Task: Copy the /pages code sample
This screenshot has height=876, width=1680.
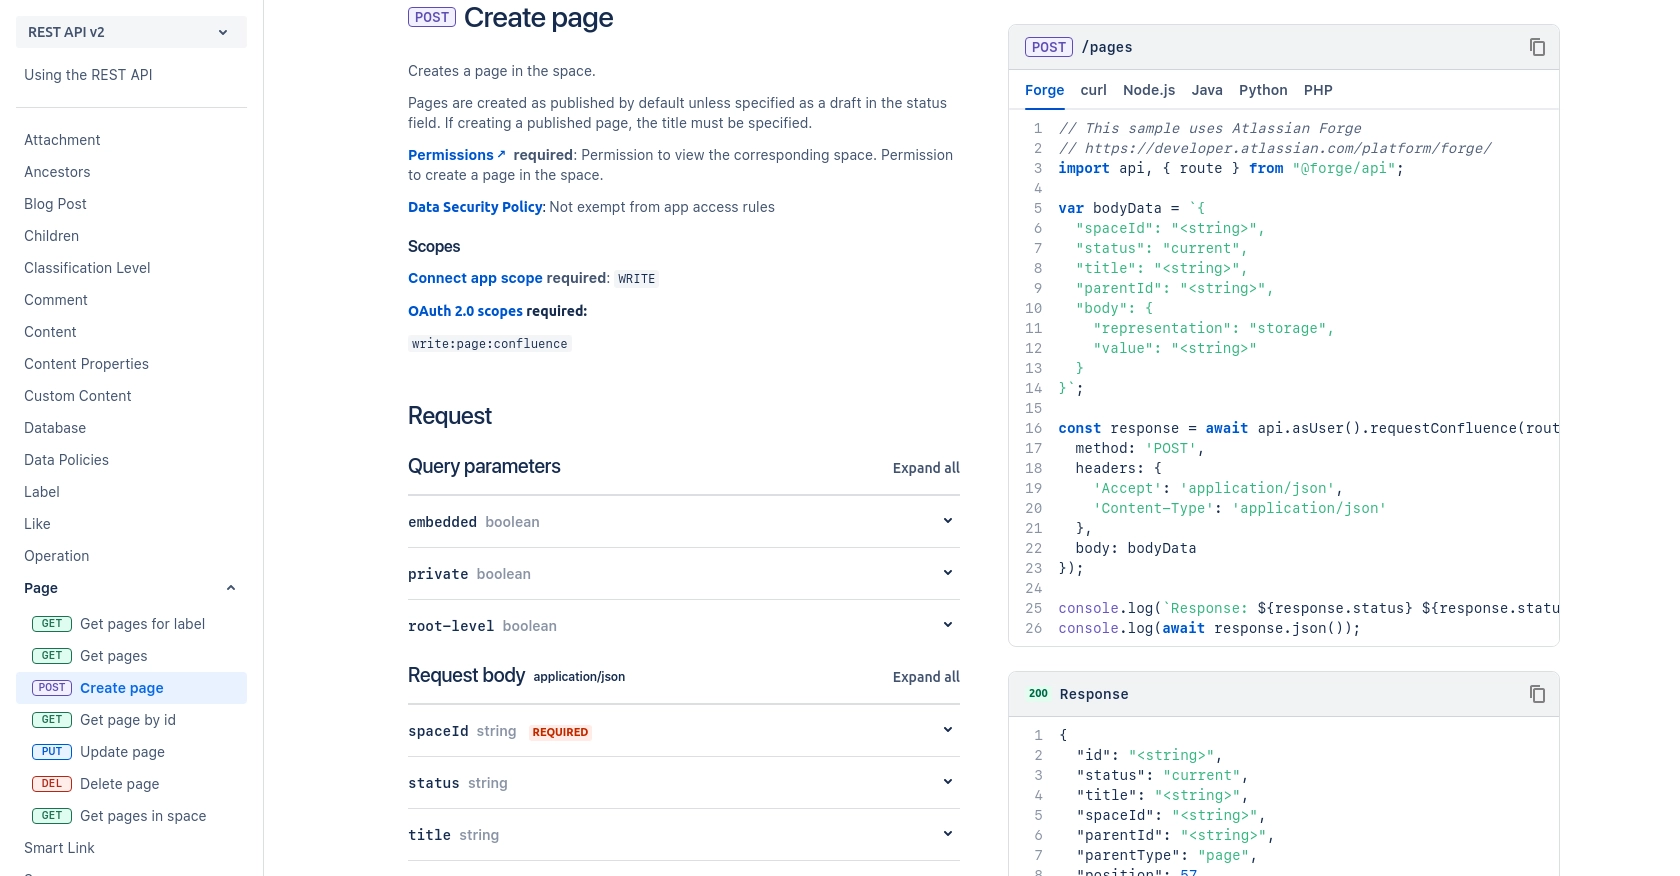Action: pos(1537,47)
